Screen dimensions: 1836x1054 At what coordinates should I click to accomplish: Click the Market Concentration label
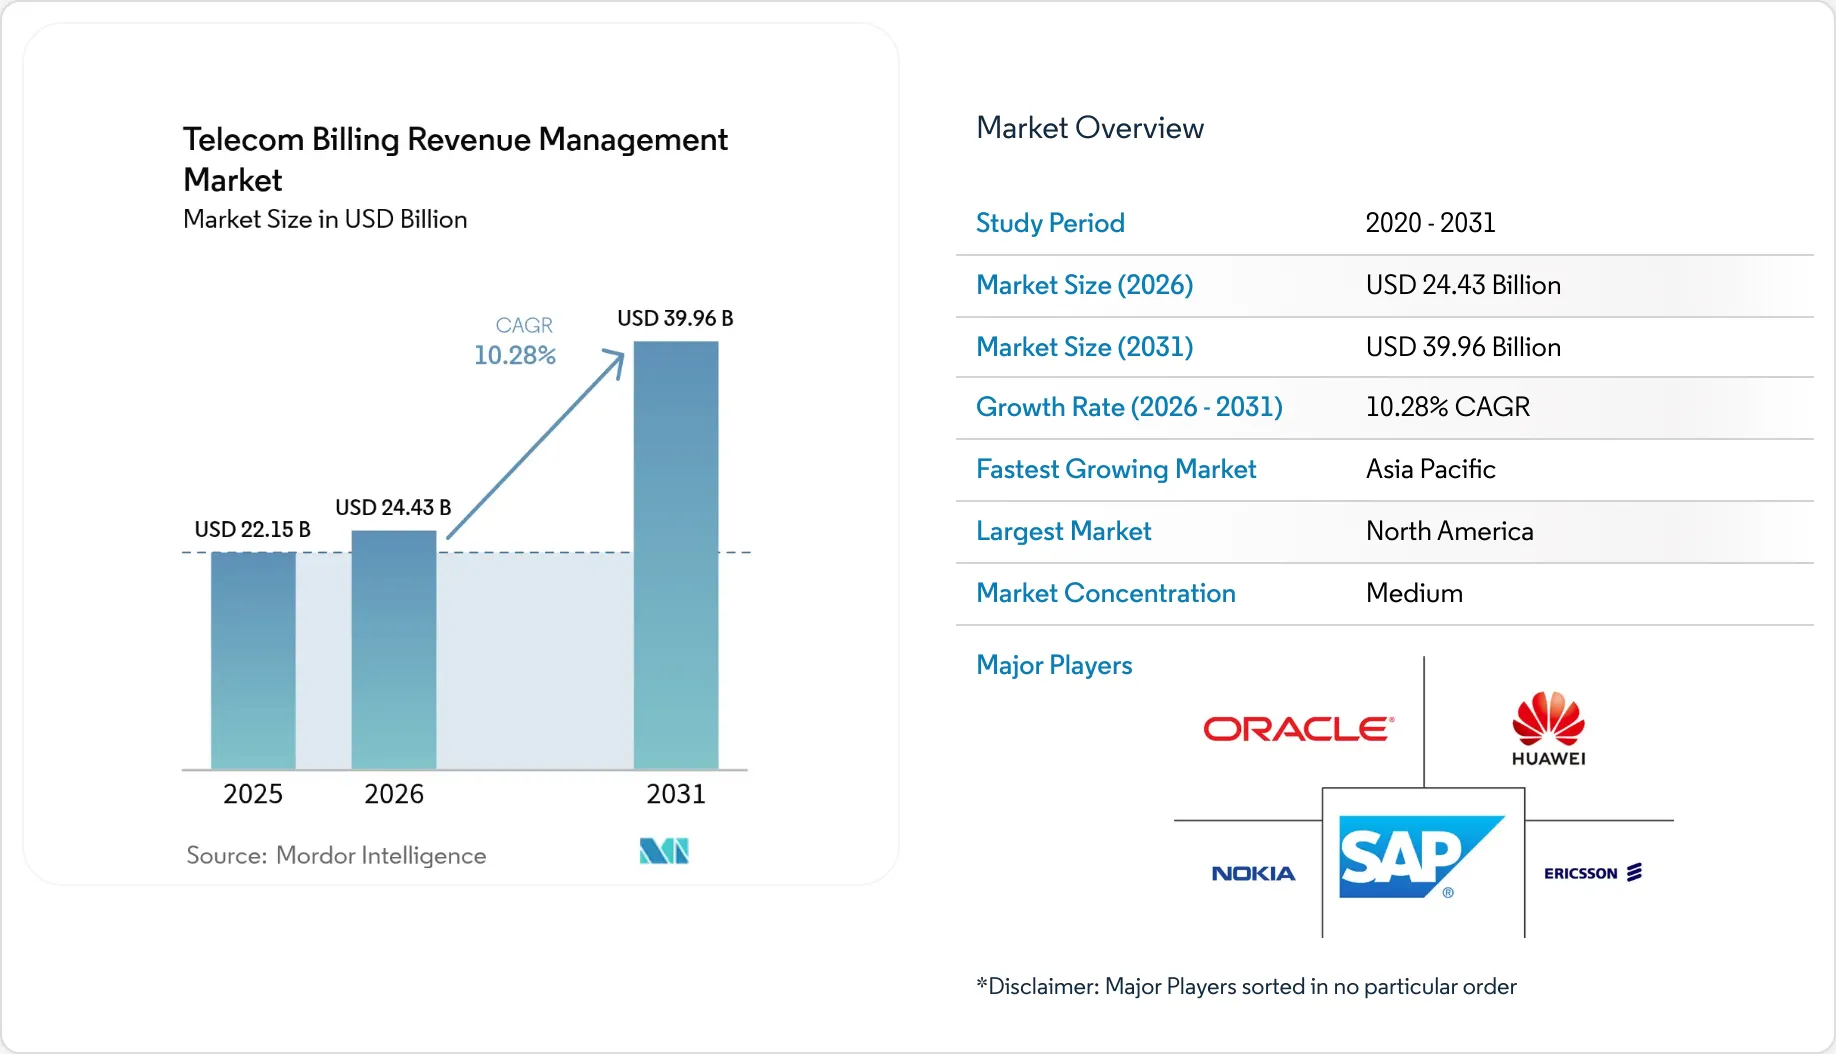tap(1106, 593)
